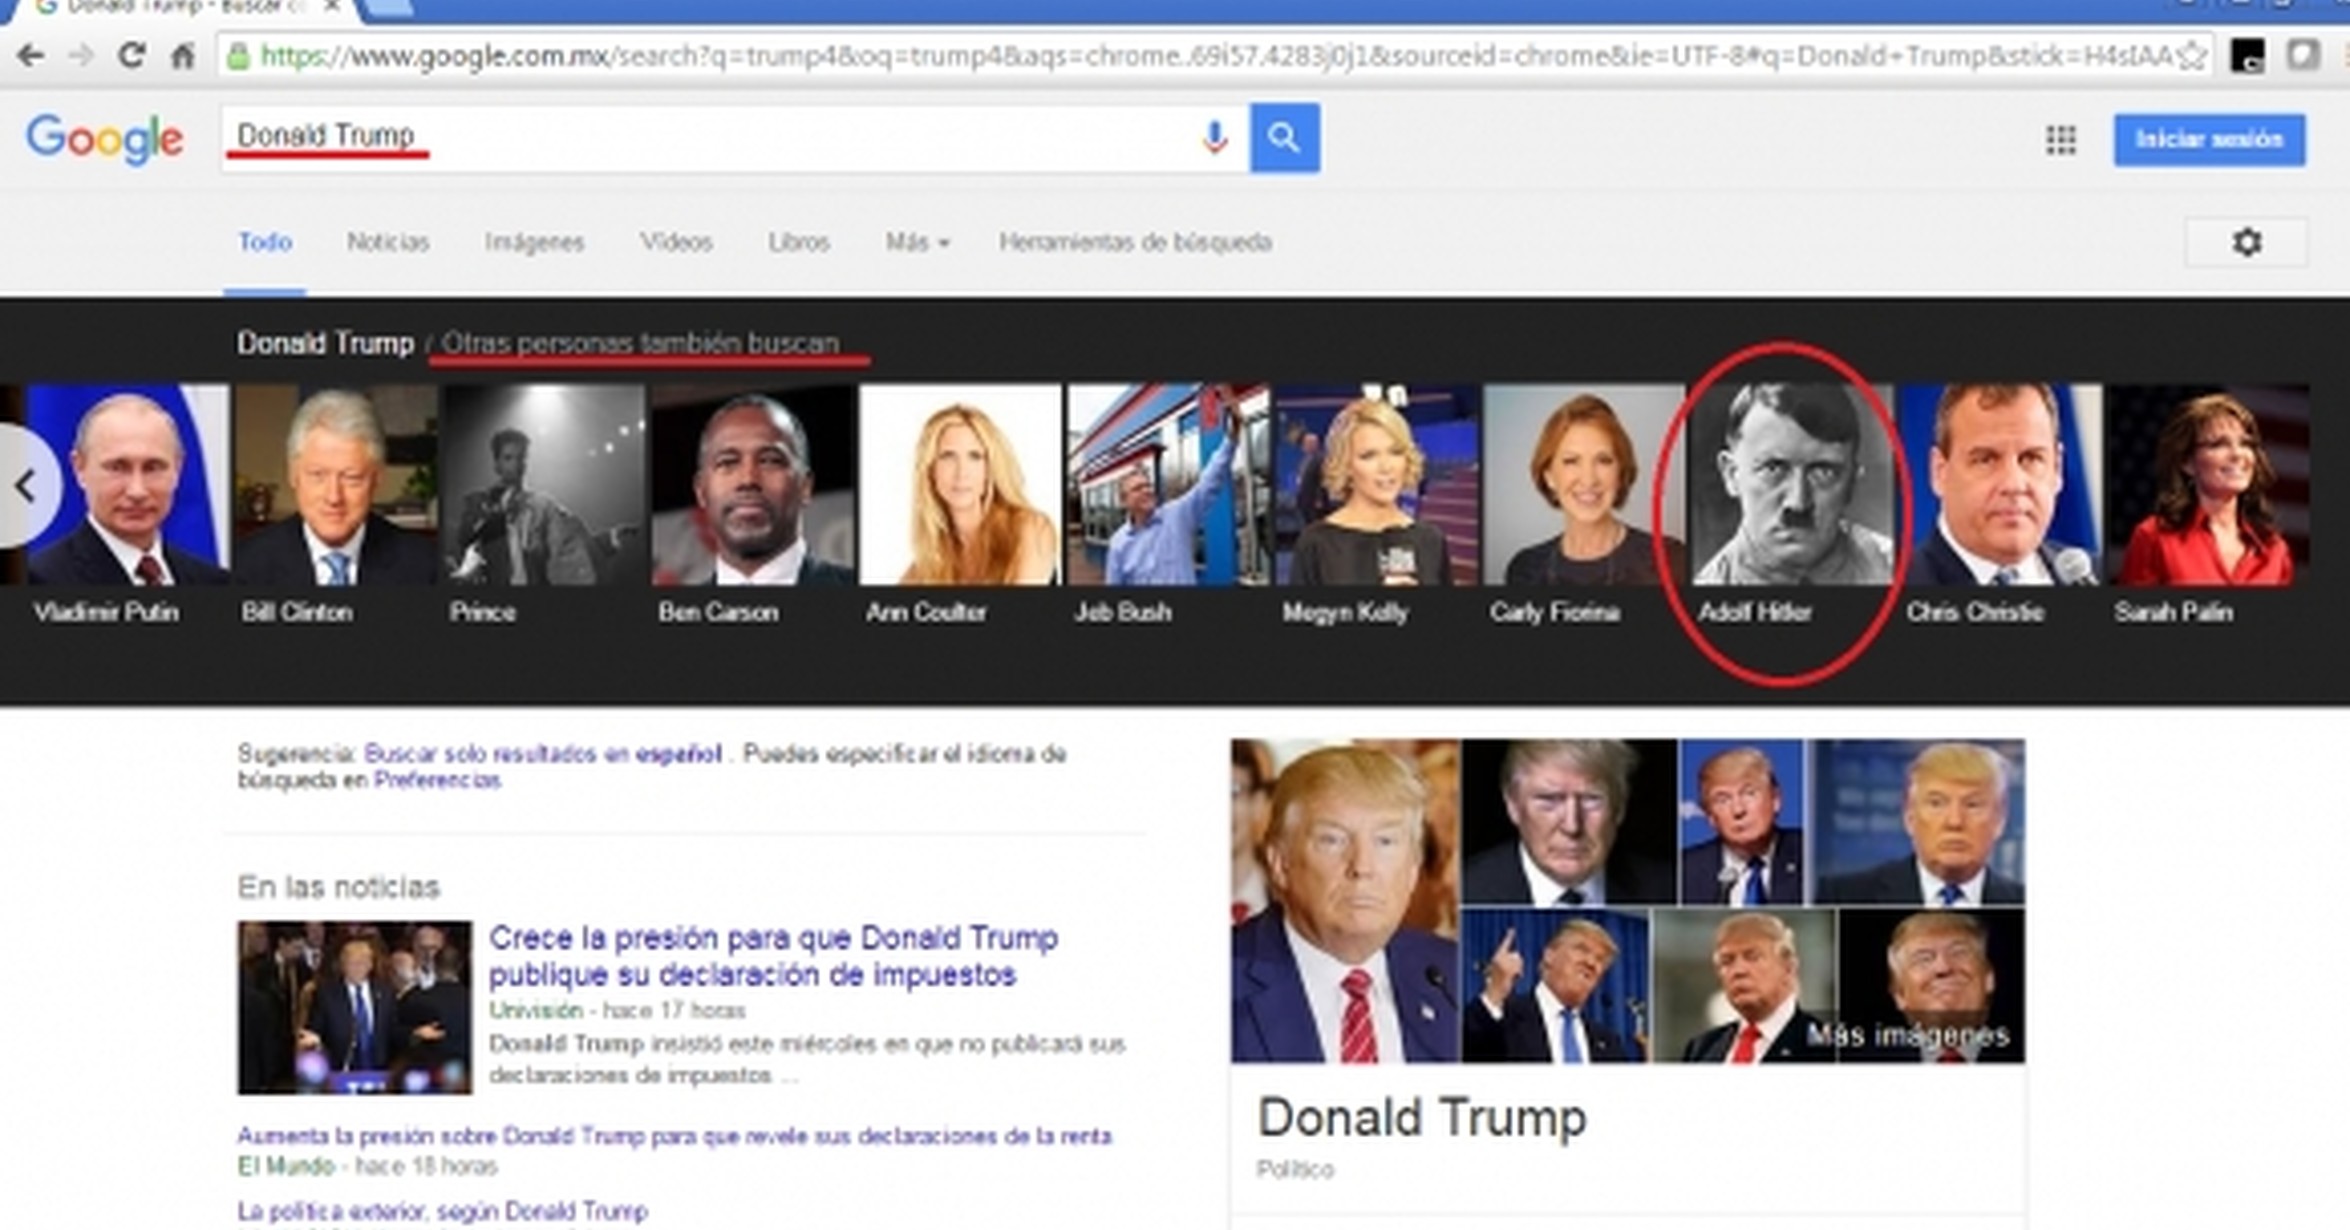The height and width of the screenshot is (1230, 2350).
Task: Select the Bill Clinton thumbnail
Action: click(x=336, y=486)
